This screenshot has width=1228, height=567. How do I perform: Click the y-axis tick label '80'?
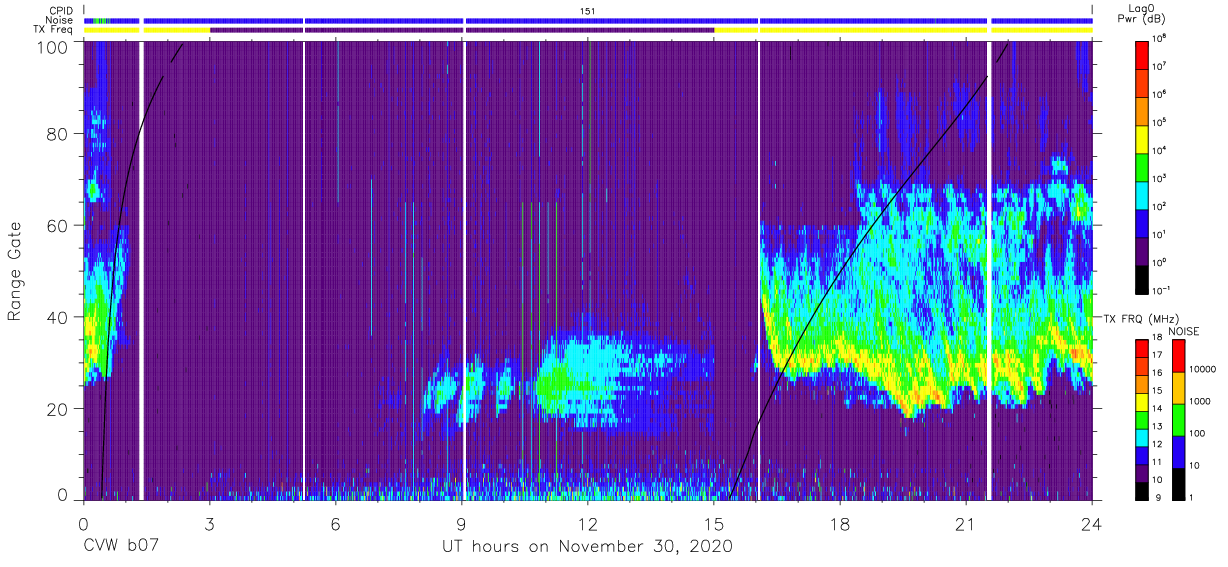59,134
